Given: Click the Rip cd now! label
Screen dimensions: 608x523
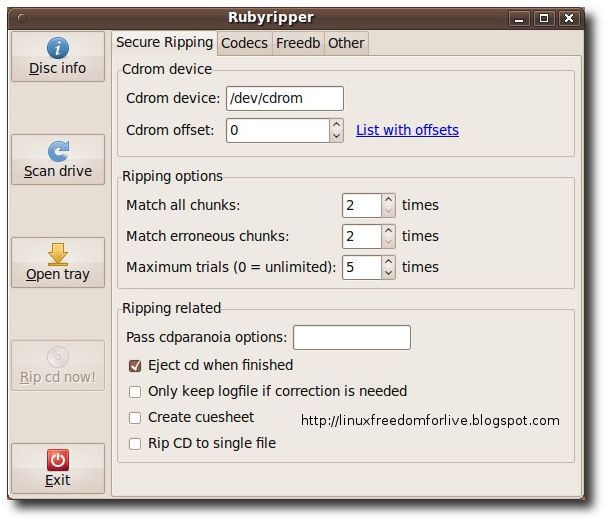Looking at the screenshot, I should click(58, 377).
